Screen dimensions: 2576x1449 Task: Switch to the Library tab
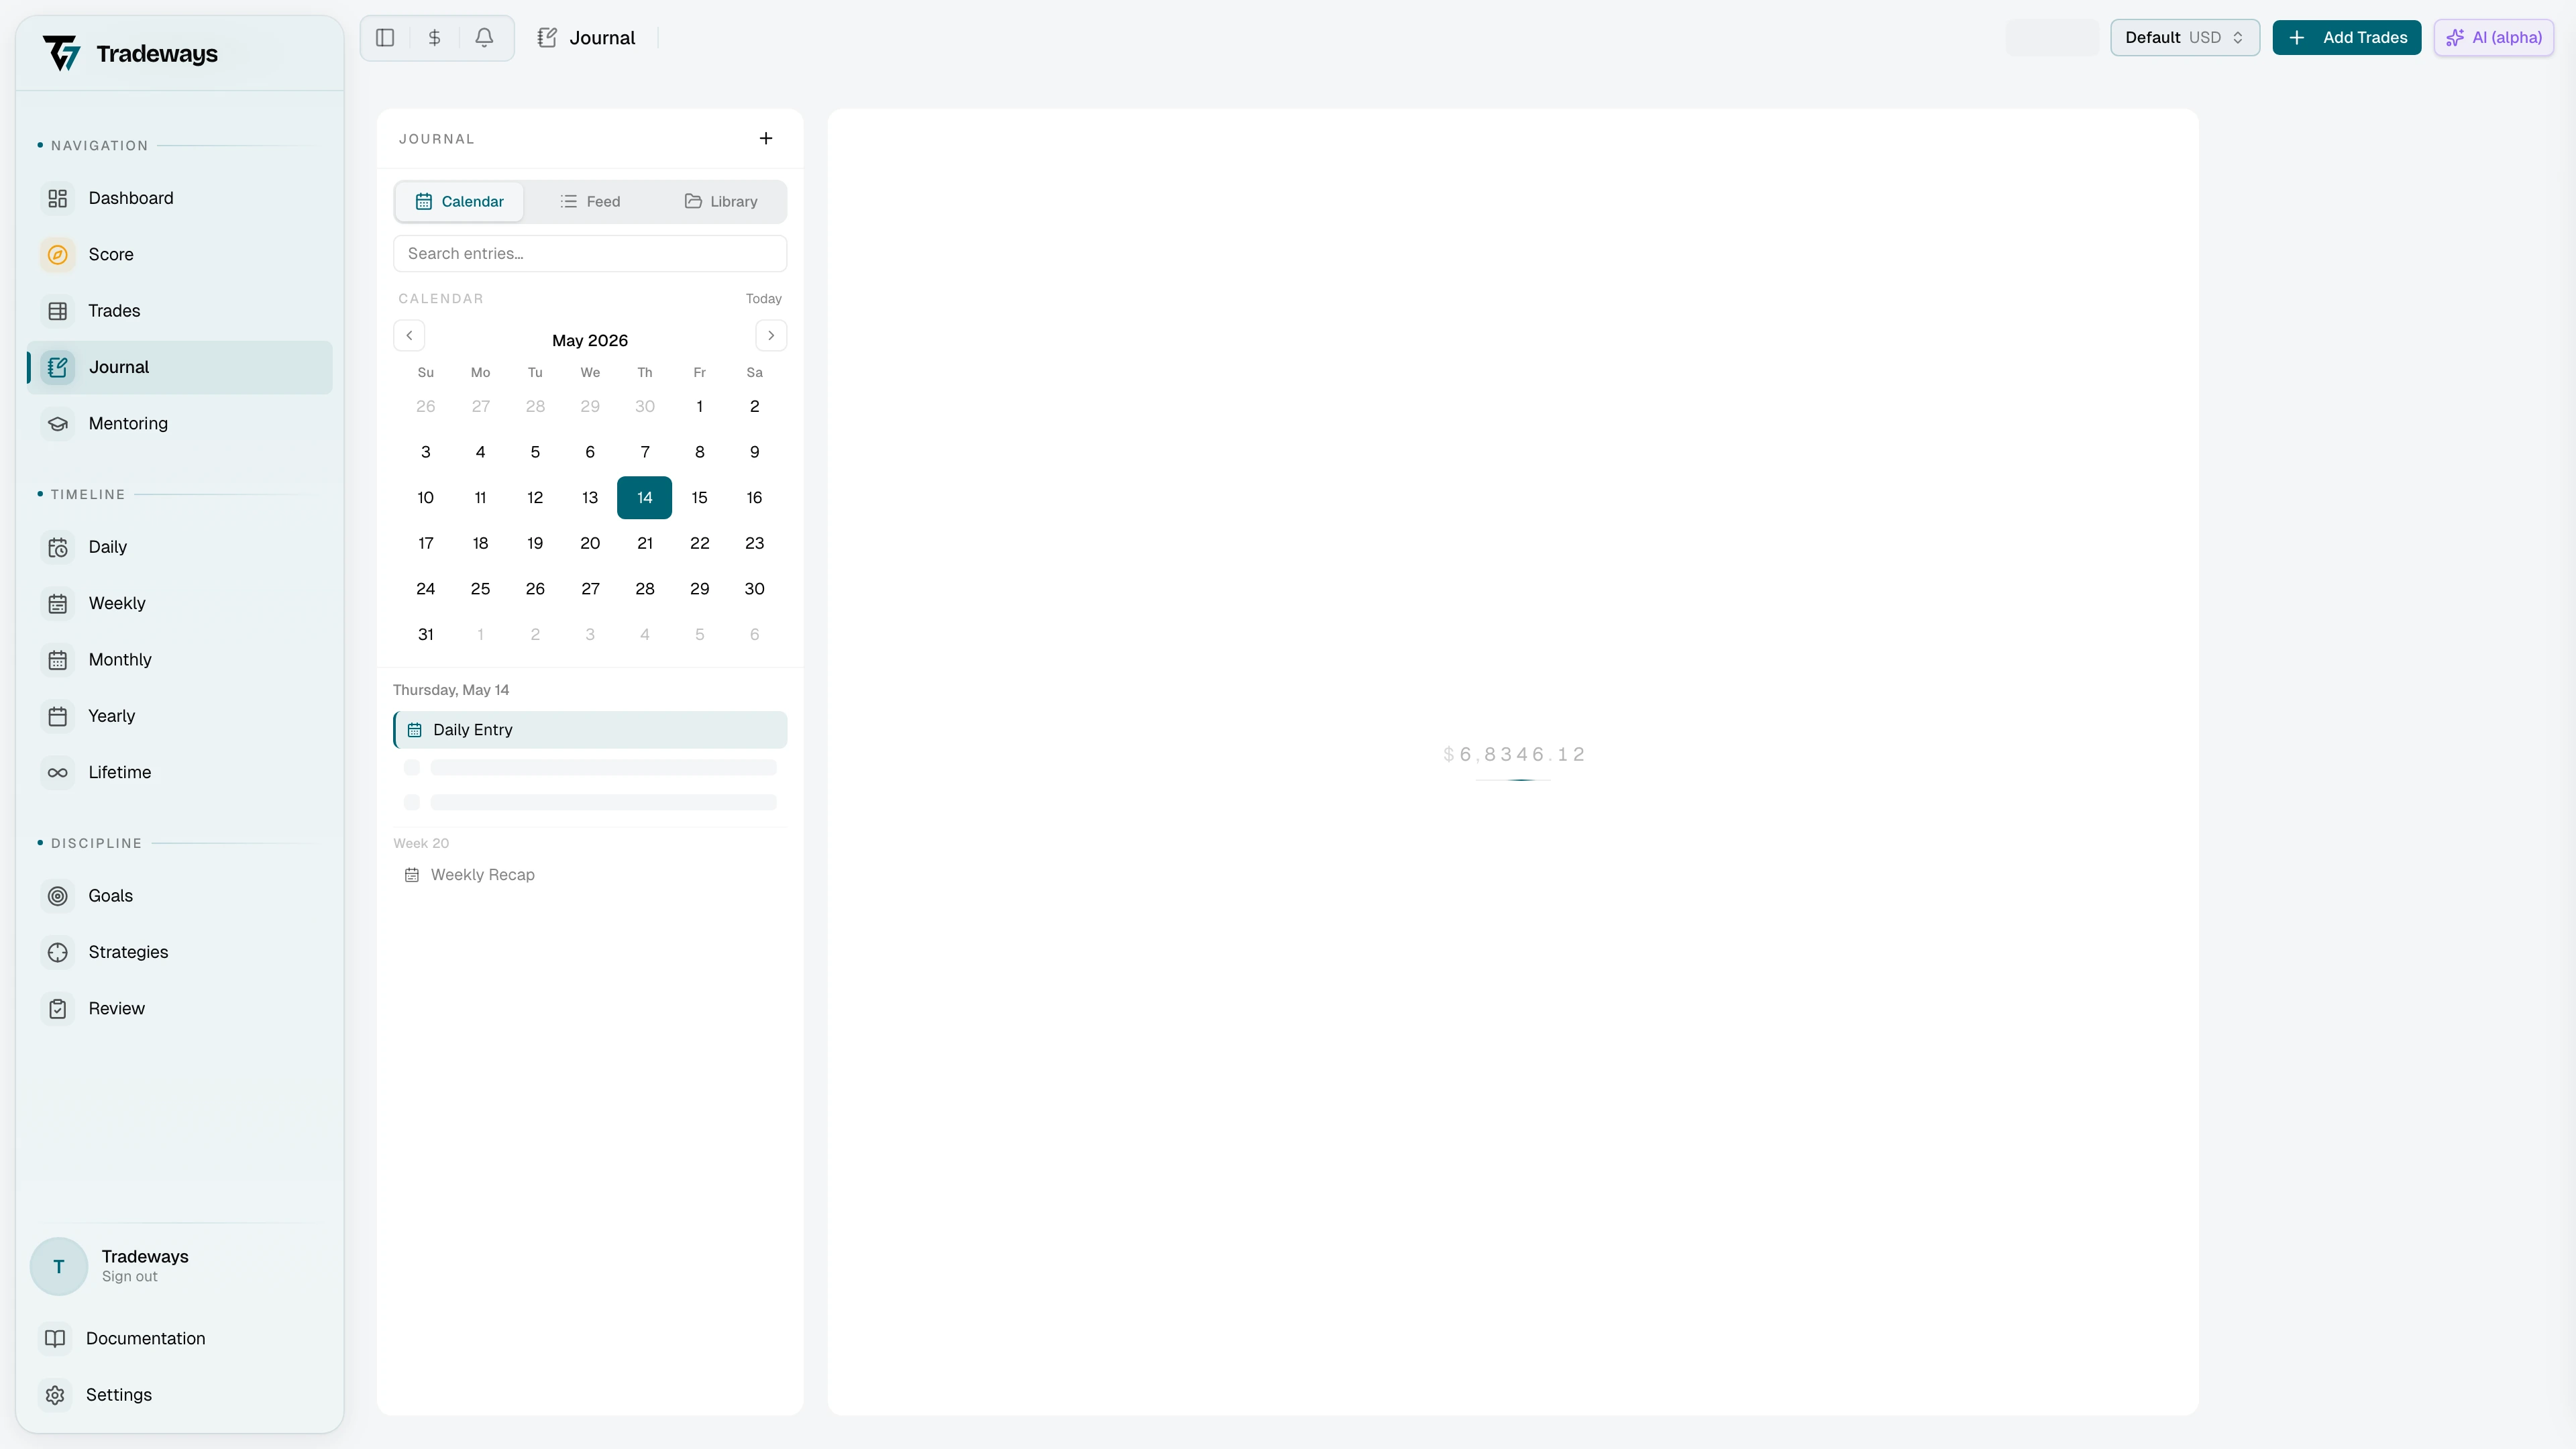pos(721,202)
